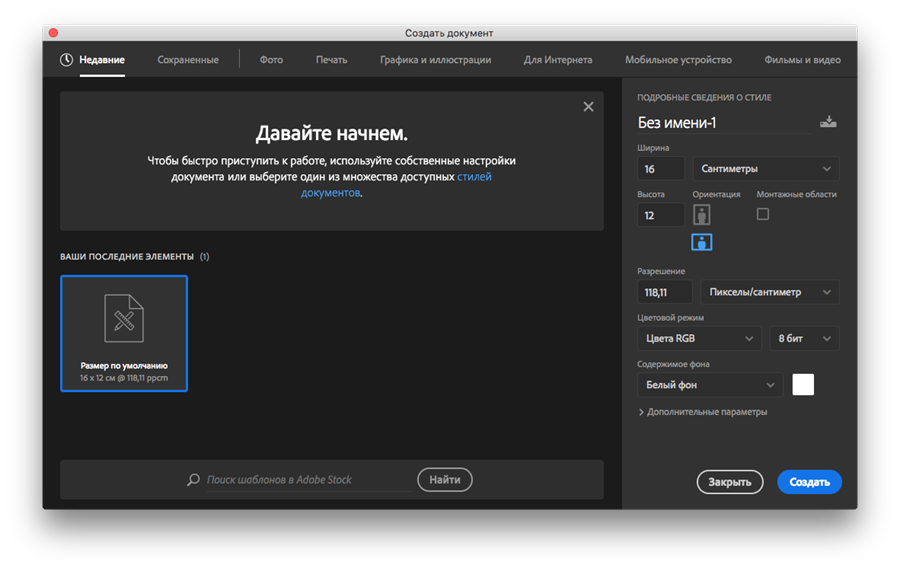Image resolution: width=900 pixels, height=570 pixels.
Task: Open the Графика и иллюстрации tab
Action: [435, 60]
